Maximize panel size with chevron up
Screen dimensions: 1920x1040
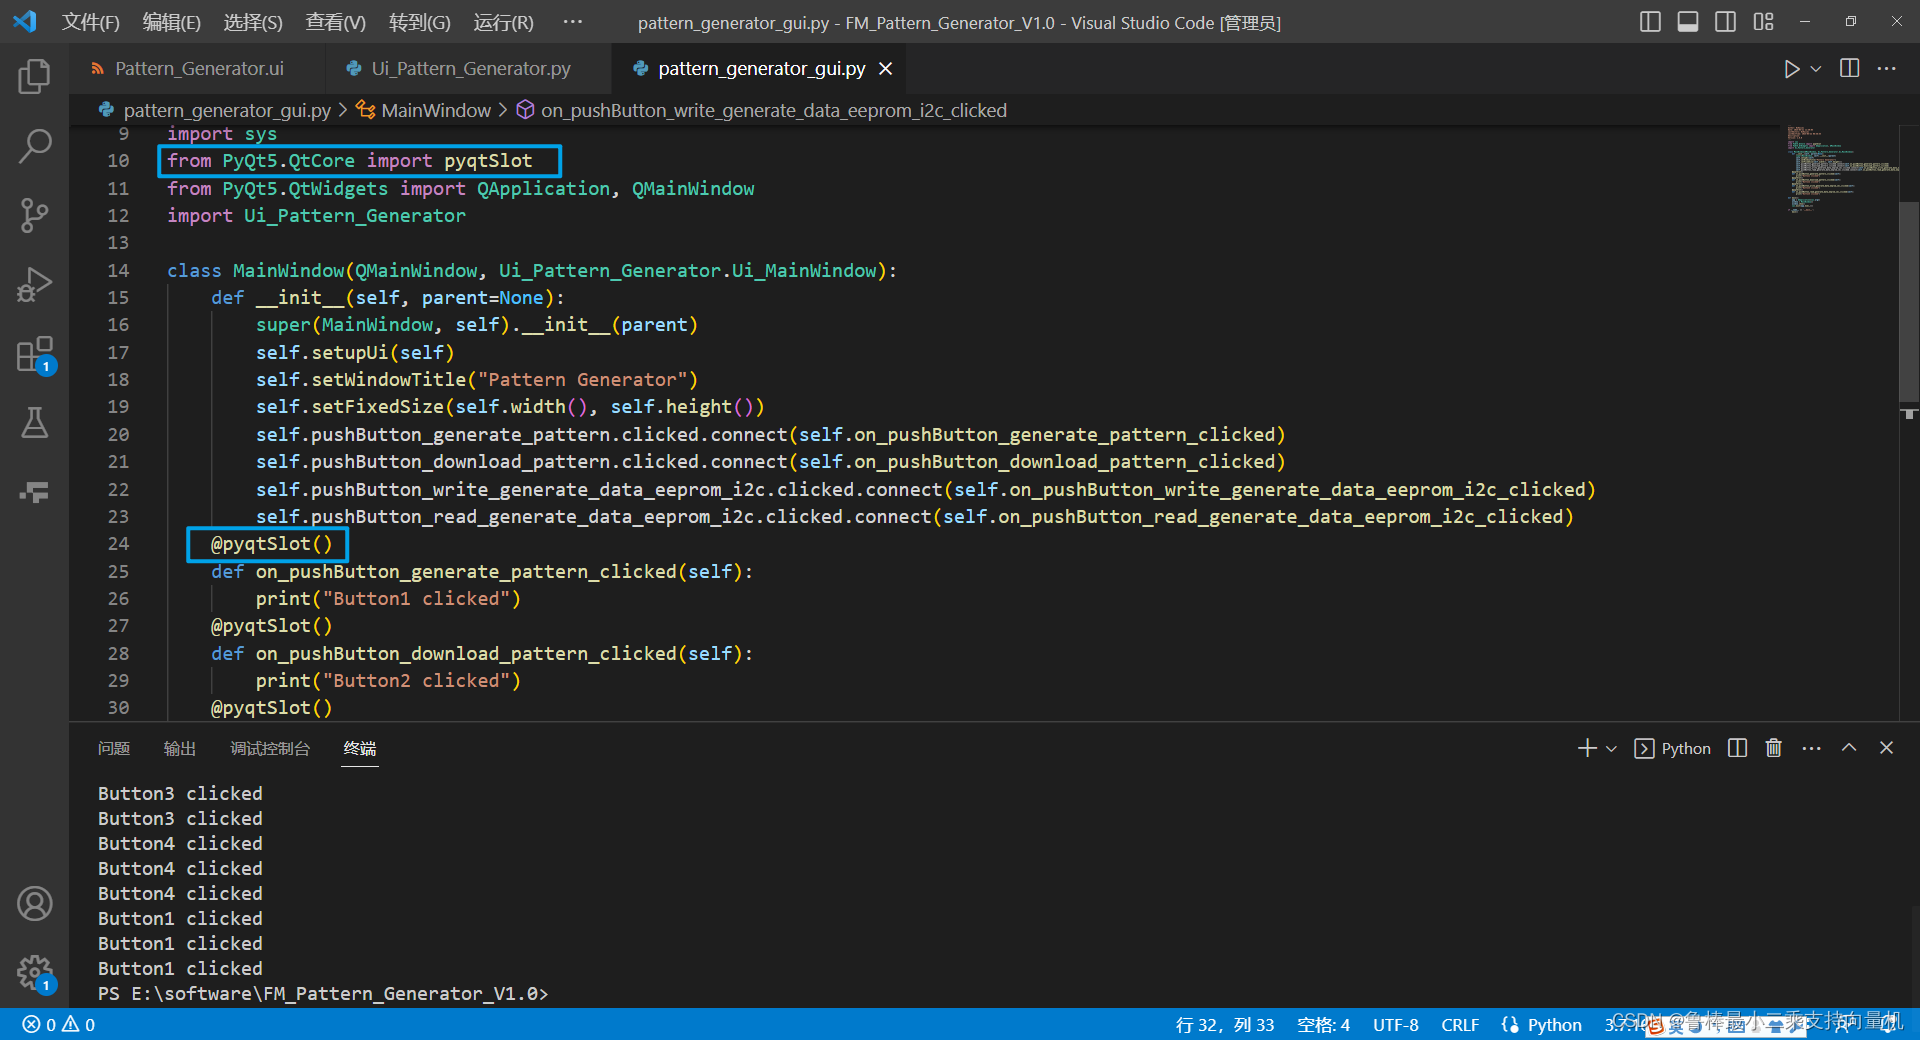(x=1849, y=748)
